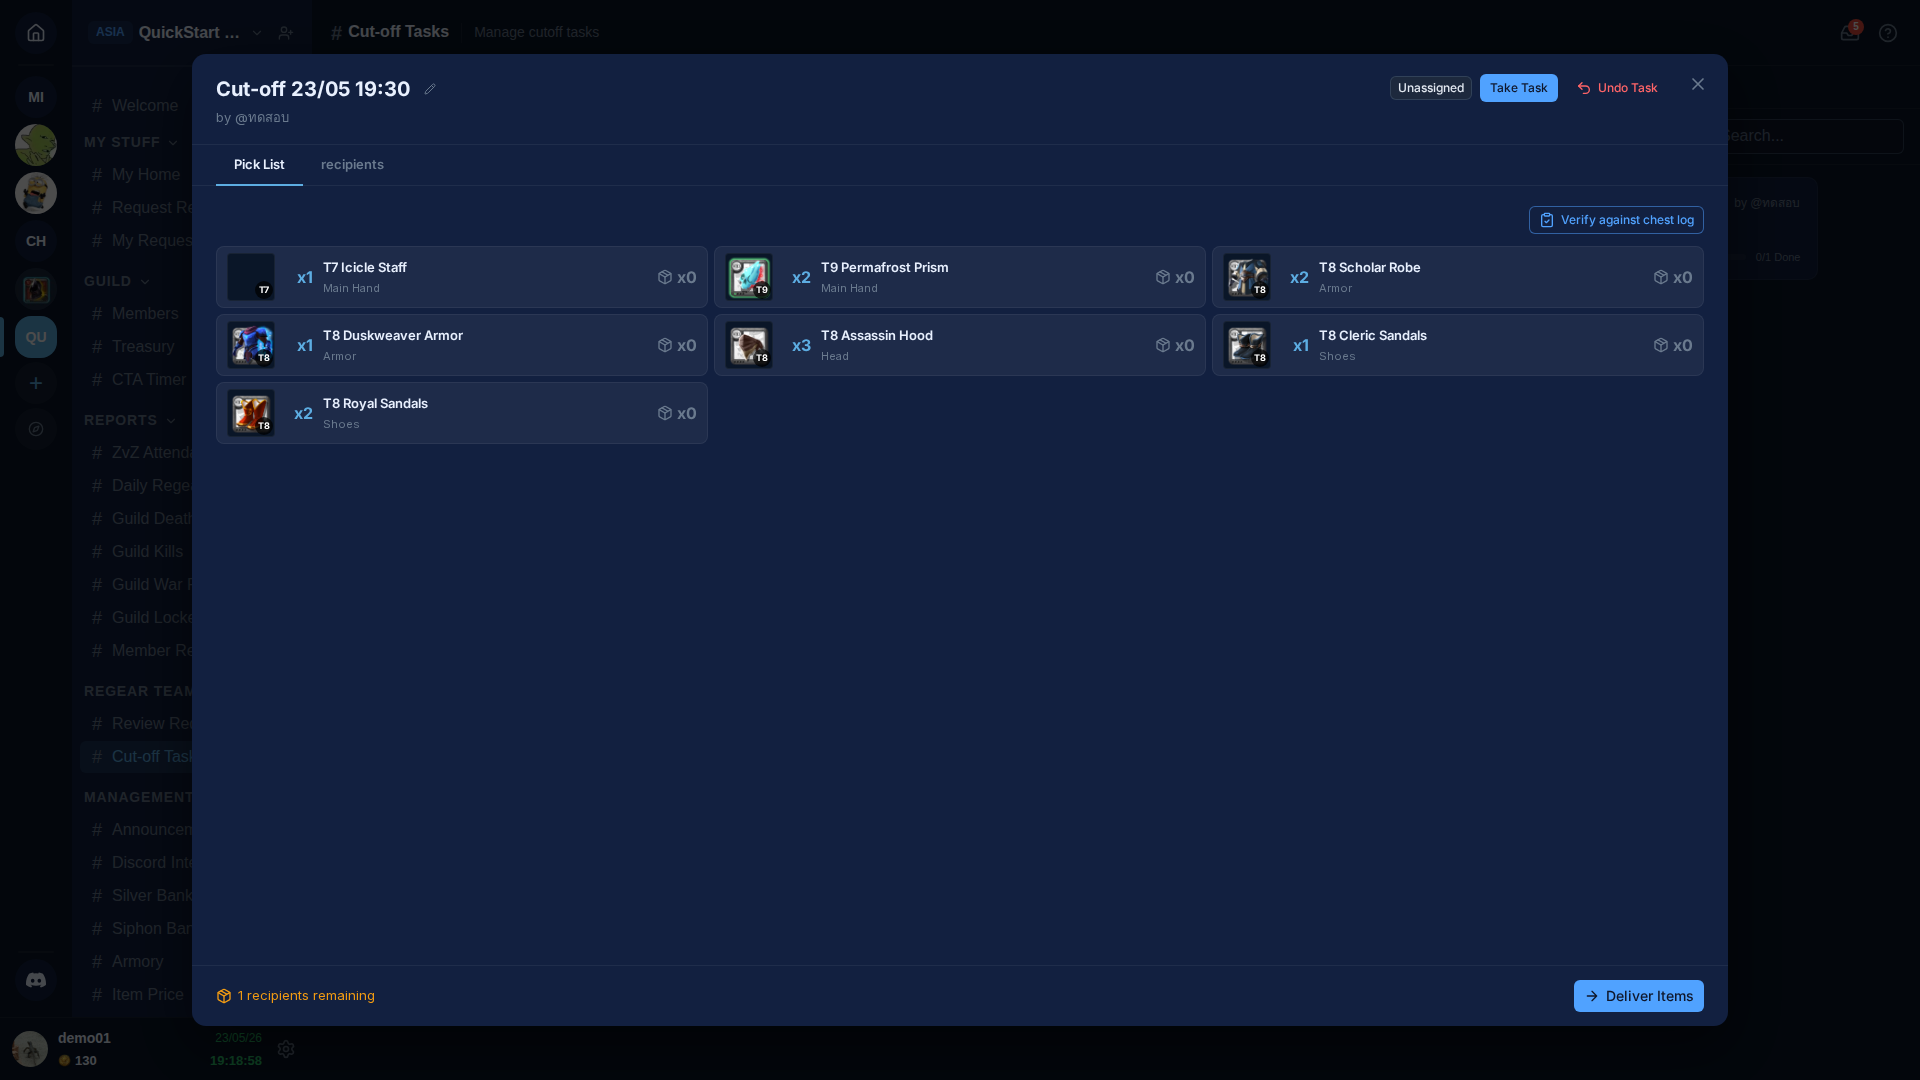Viewport: 1920px width, 1080px height.
Task: Click box icon in T8 Cleric Sandals row
Action: [1661, 345]
